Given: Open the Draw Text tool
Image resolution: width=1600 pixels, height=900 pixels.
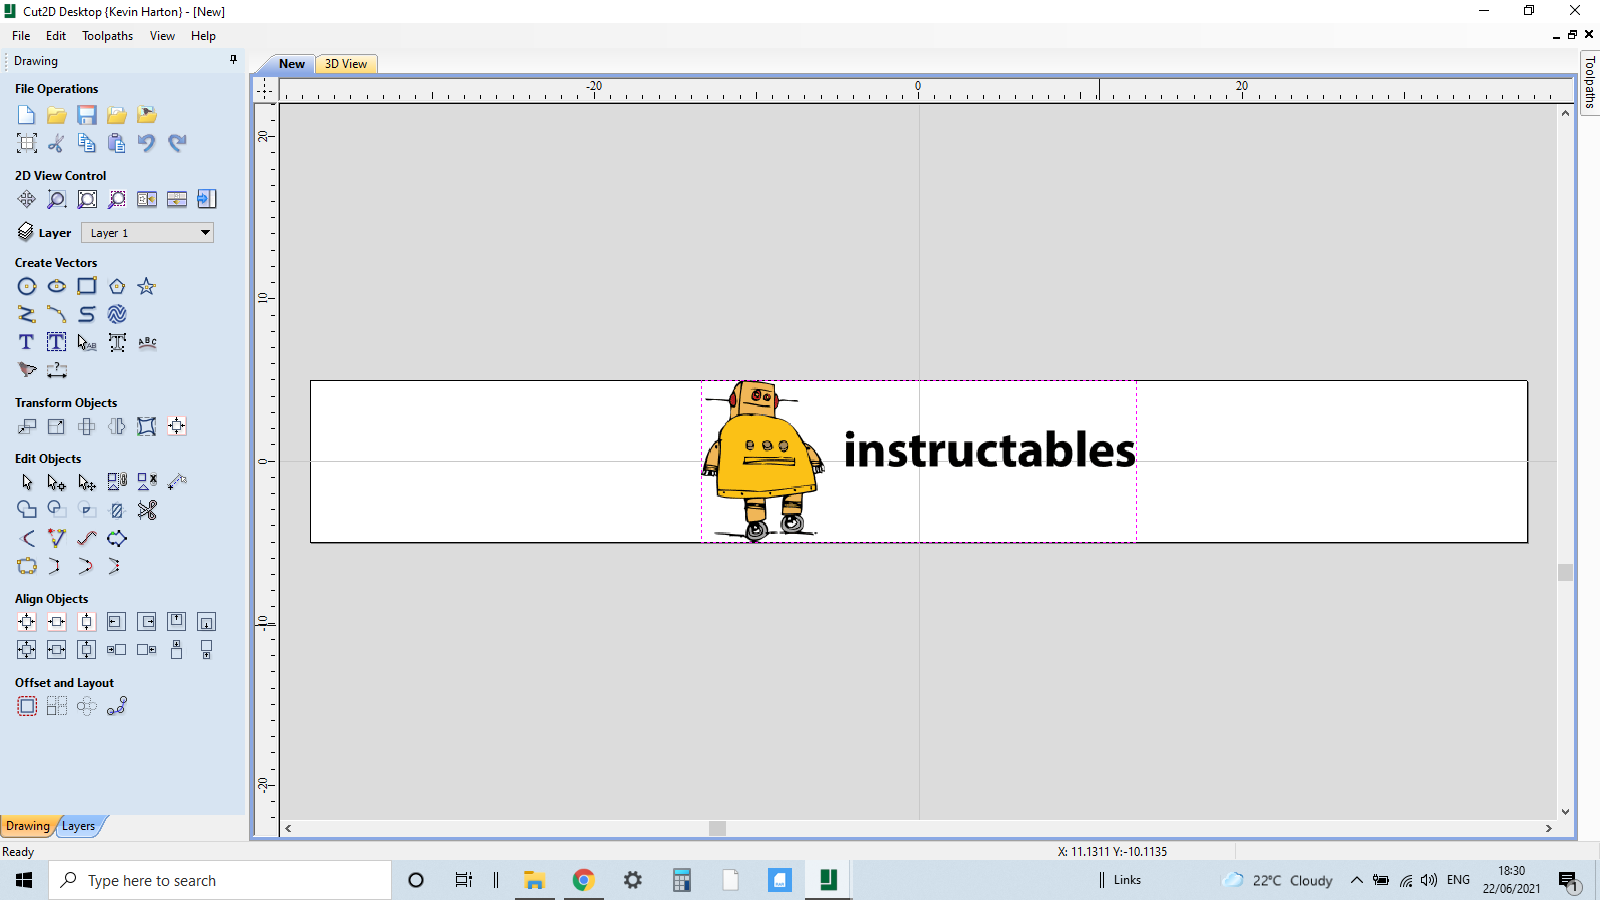Looking at the screenshot, I should (25, 342).
